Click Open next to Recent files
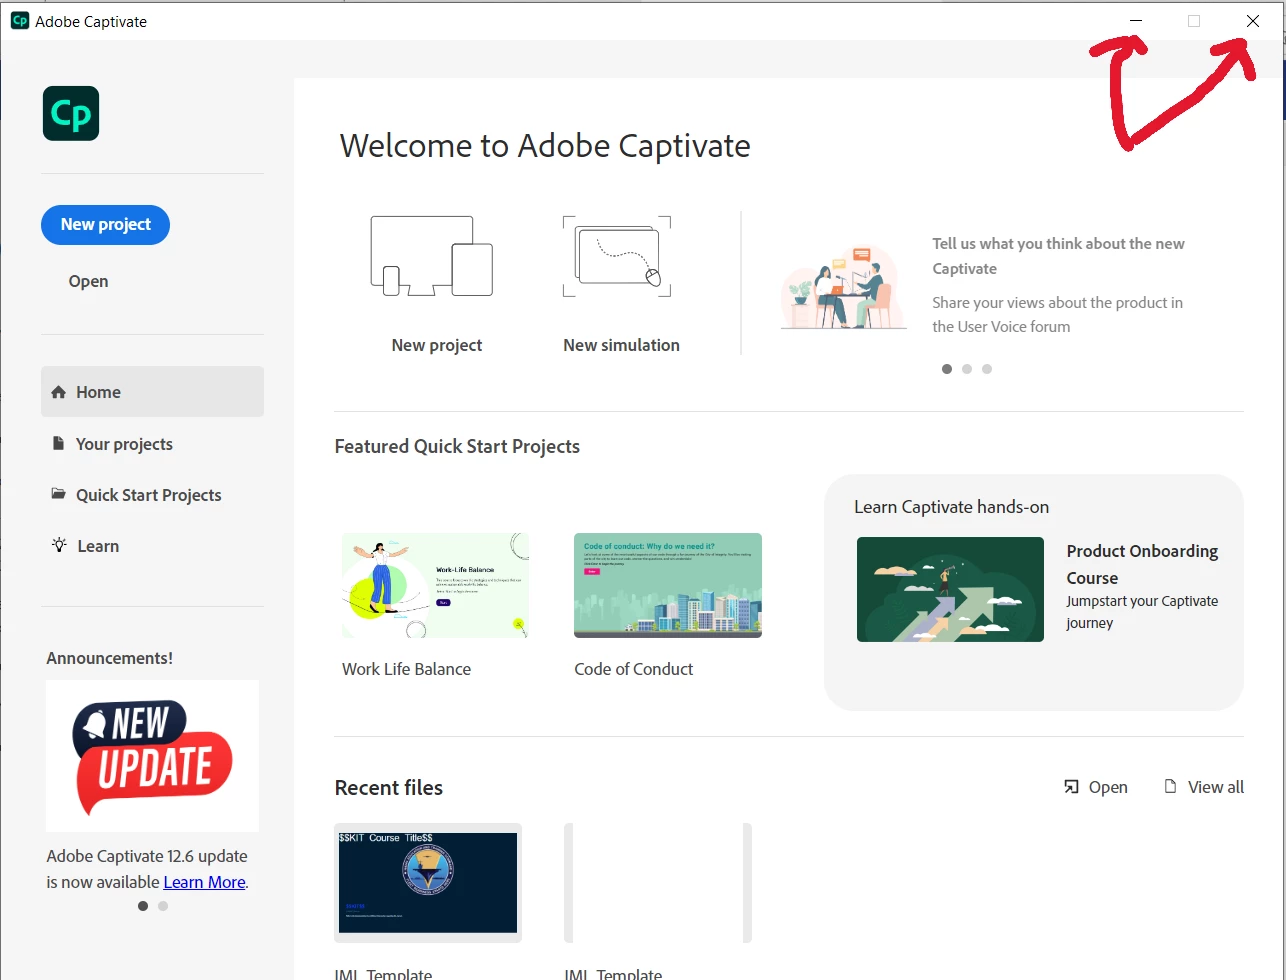The image size is (1286, 980). pos(1096,787)
